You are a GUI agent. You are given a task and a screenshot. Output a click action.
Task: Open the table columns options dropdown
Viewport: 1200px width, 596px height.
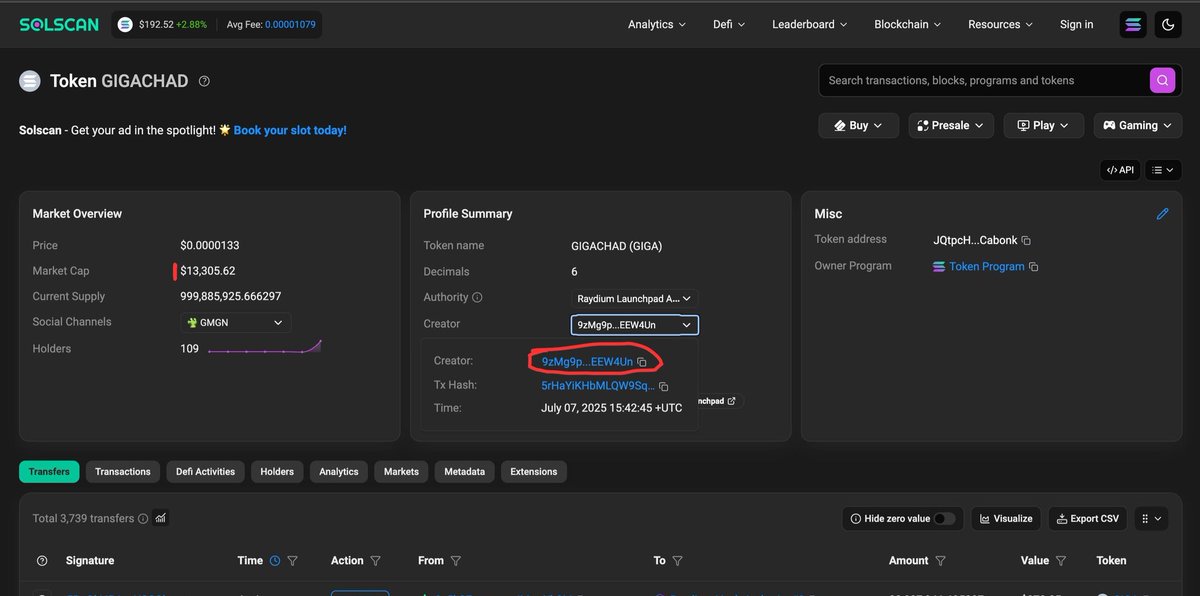(x=1151, y=519)
